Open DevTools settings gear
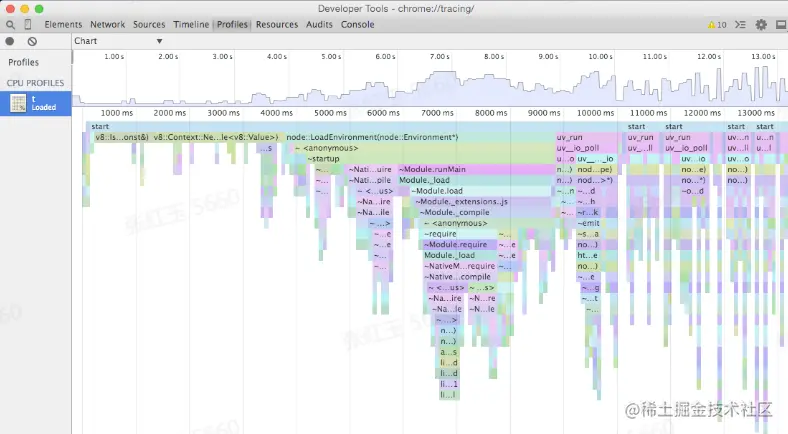The height and width of the screenshot is (434, 788). (761, 25)
